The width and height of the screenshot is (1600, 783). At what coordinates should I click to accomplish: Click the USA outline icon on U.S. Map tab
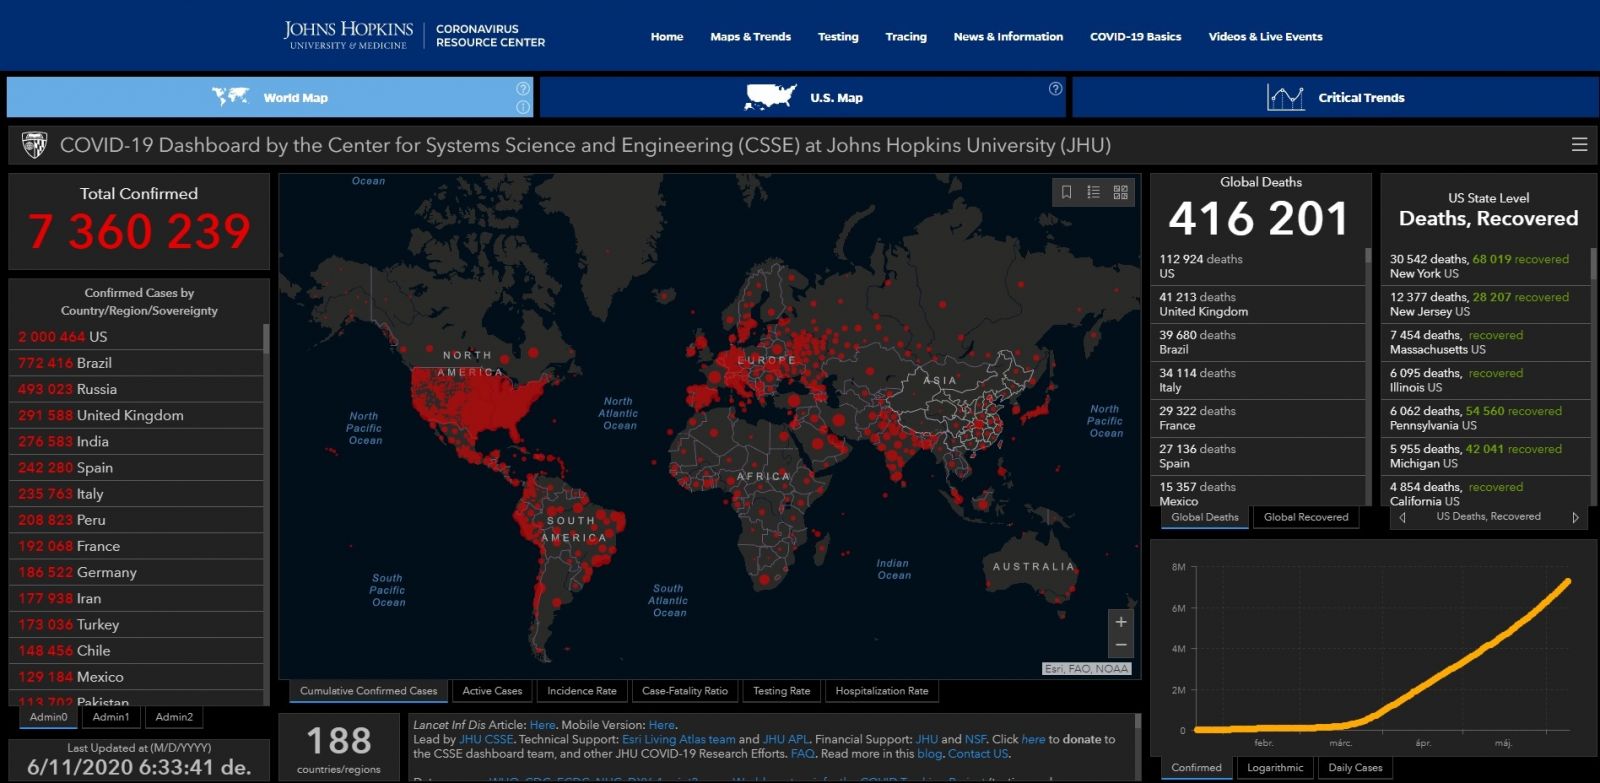[771, 97]
